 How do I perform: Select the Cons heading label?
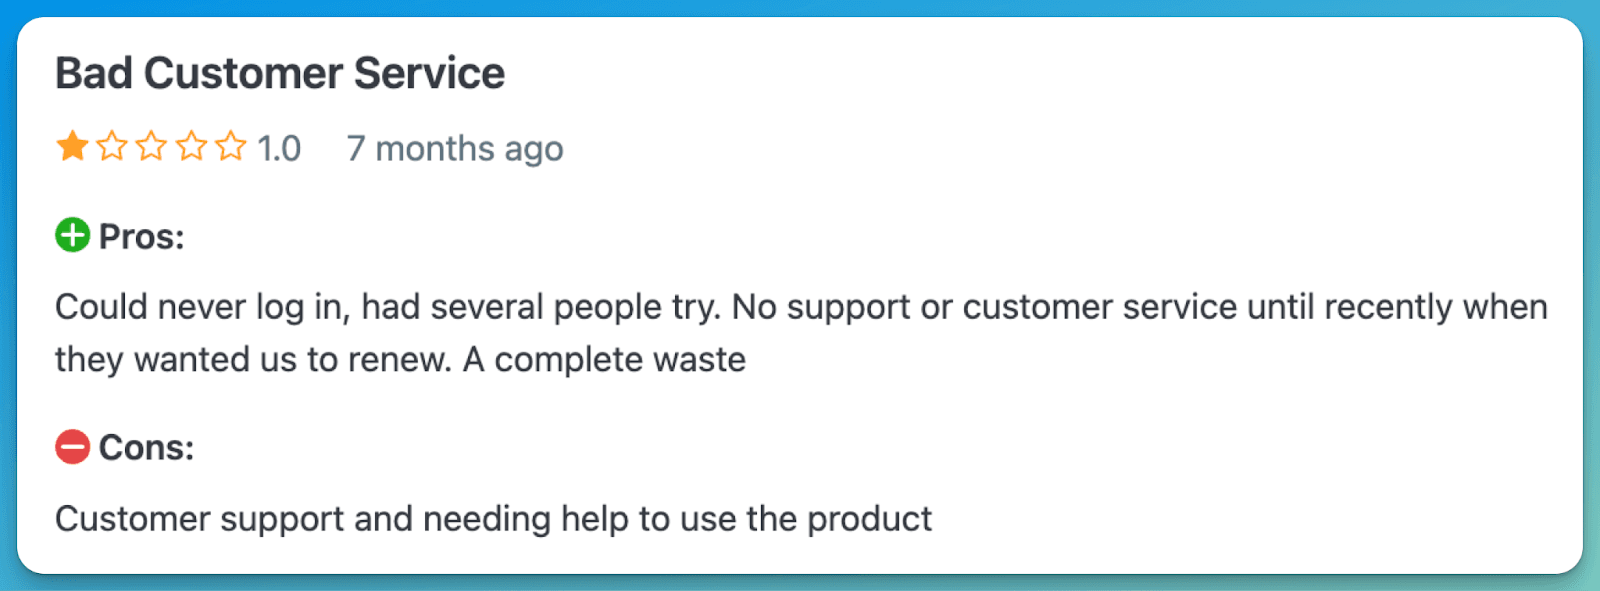[x=146, y=447]
